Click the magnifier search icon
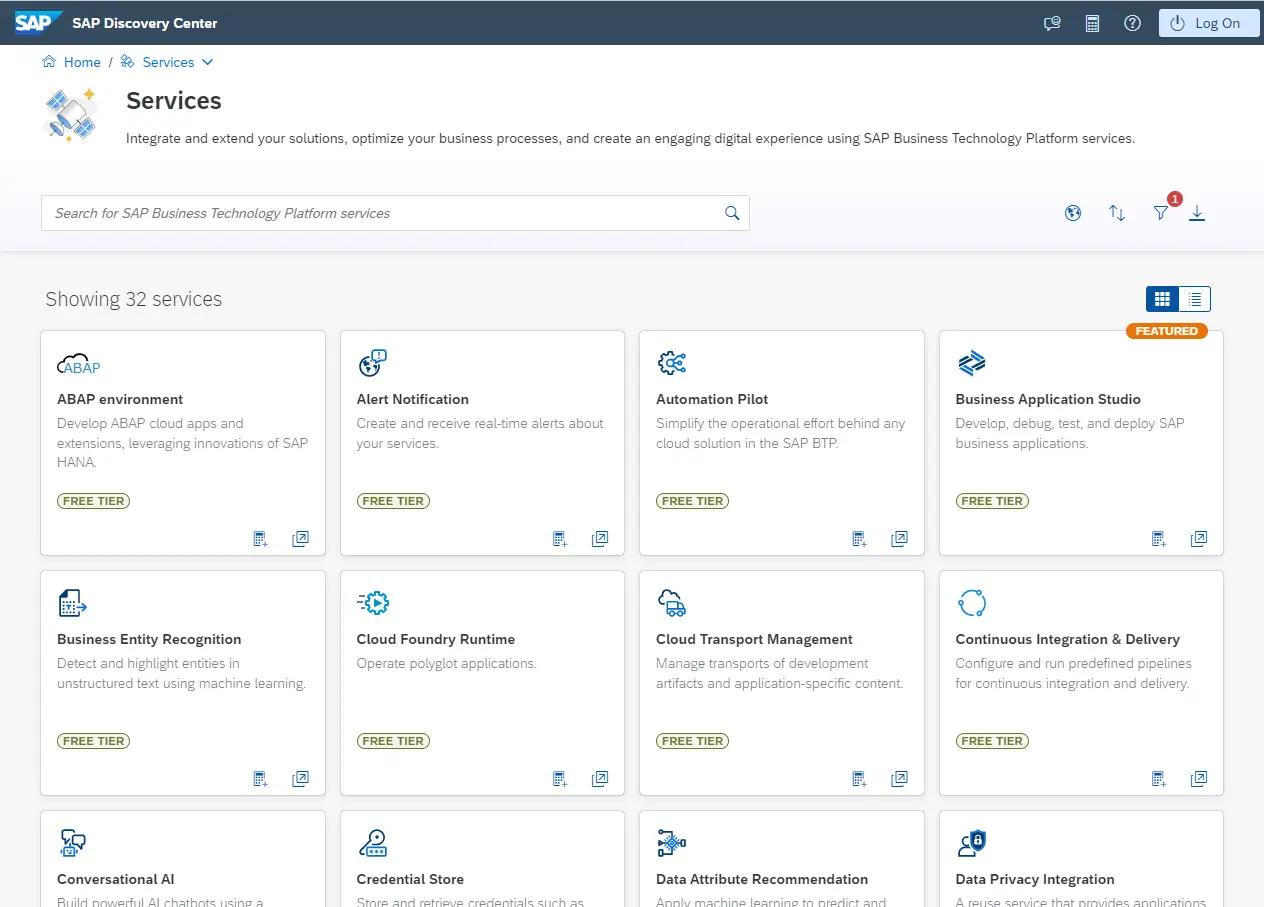Image resolution: width=1264 pixels, height=907 pixels. (x=732, y=213)
